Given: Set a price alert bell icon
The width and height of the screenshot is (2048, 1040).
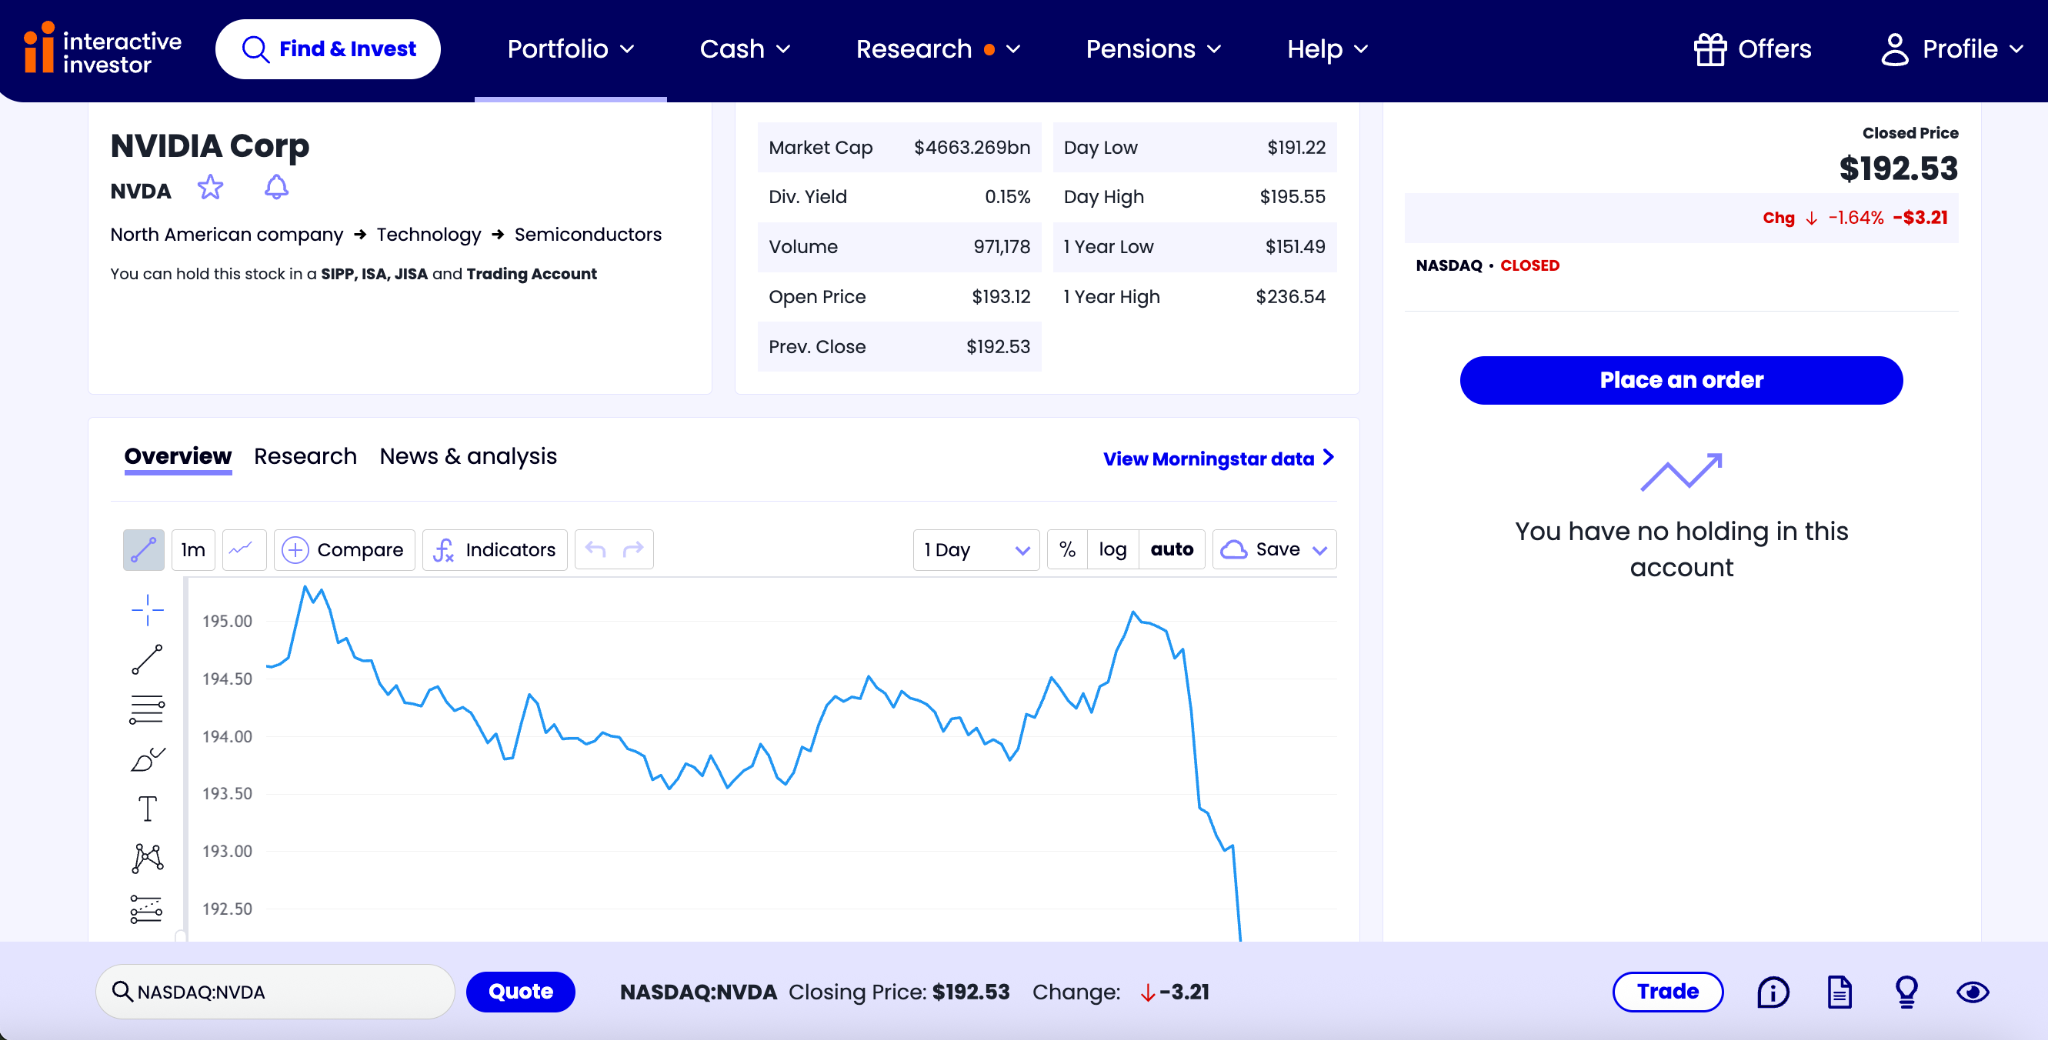Looking at the screenshot, I should coord(276,188).
